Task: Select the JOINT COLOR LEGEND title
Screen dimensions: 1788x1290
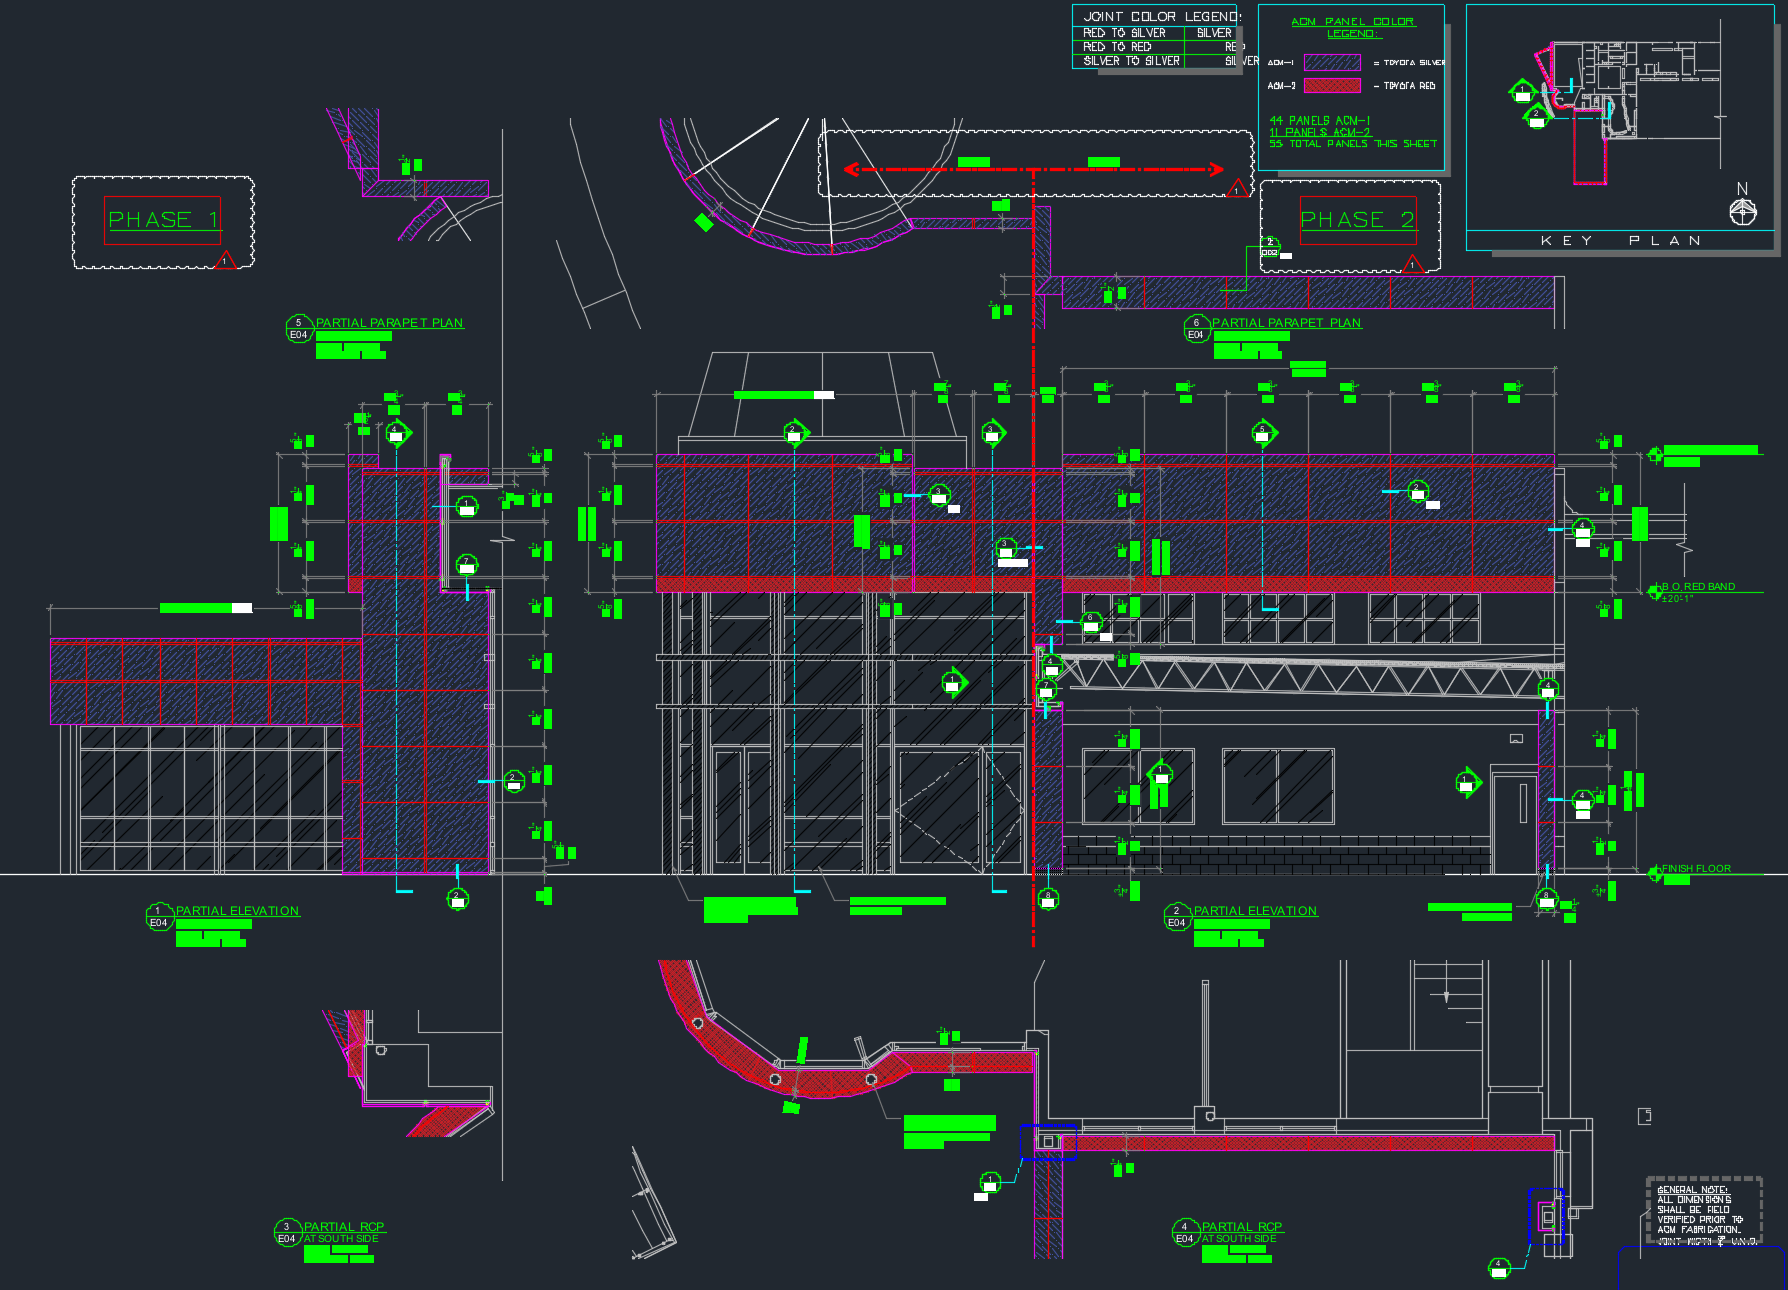Action: (1162, 17)
